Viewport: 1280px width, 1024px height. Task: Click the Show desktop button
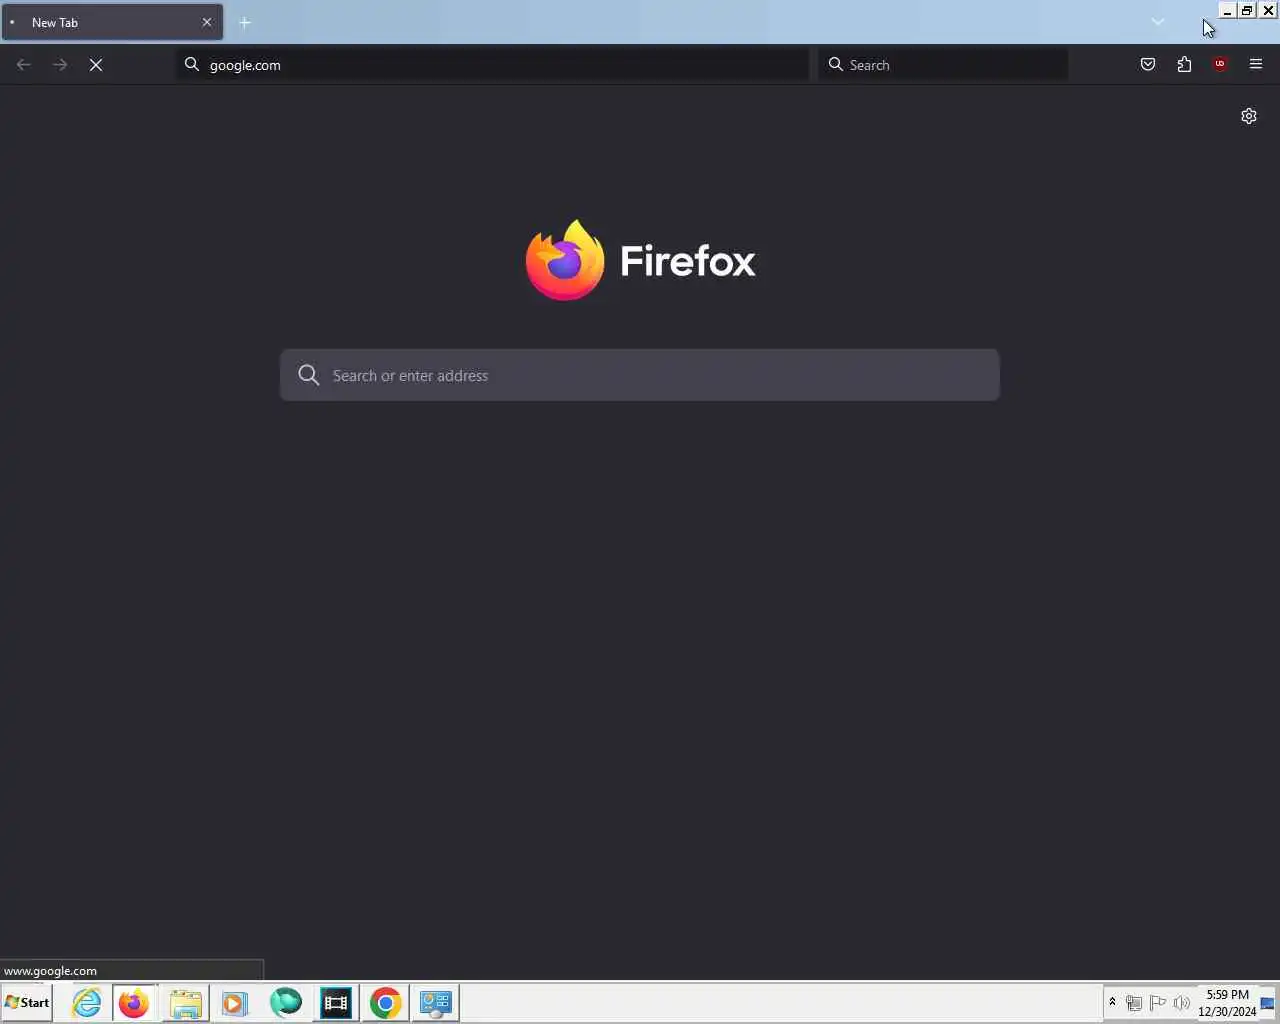1268,1003
